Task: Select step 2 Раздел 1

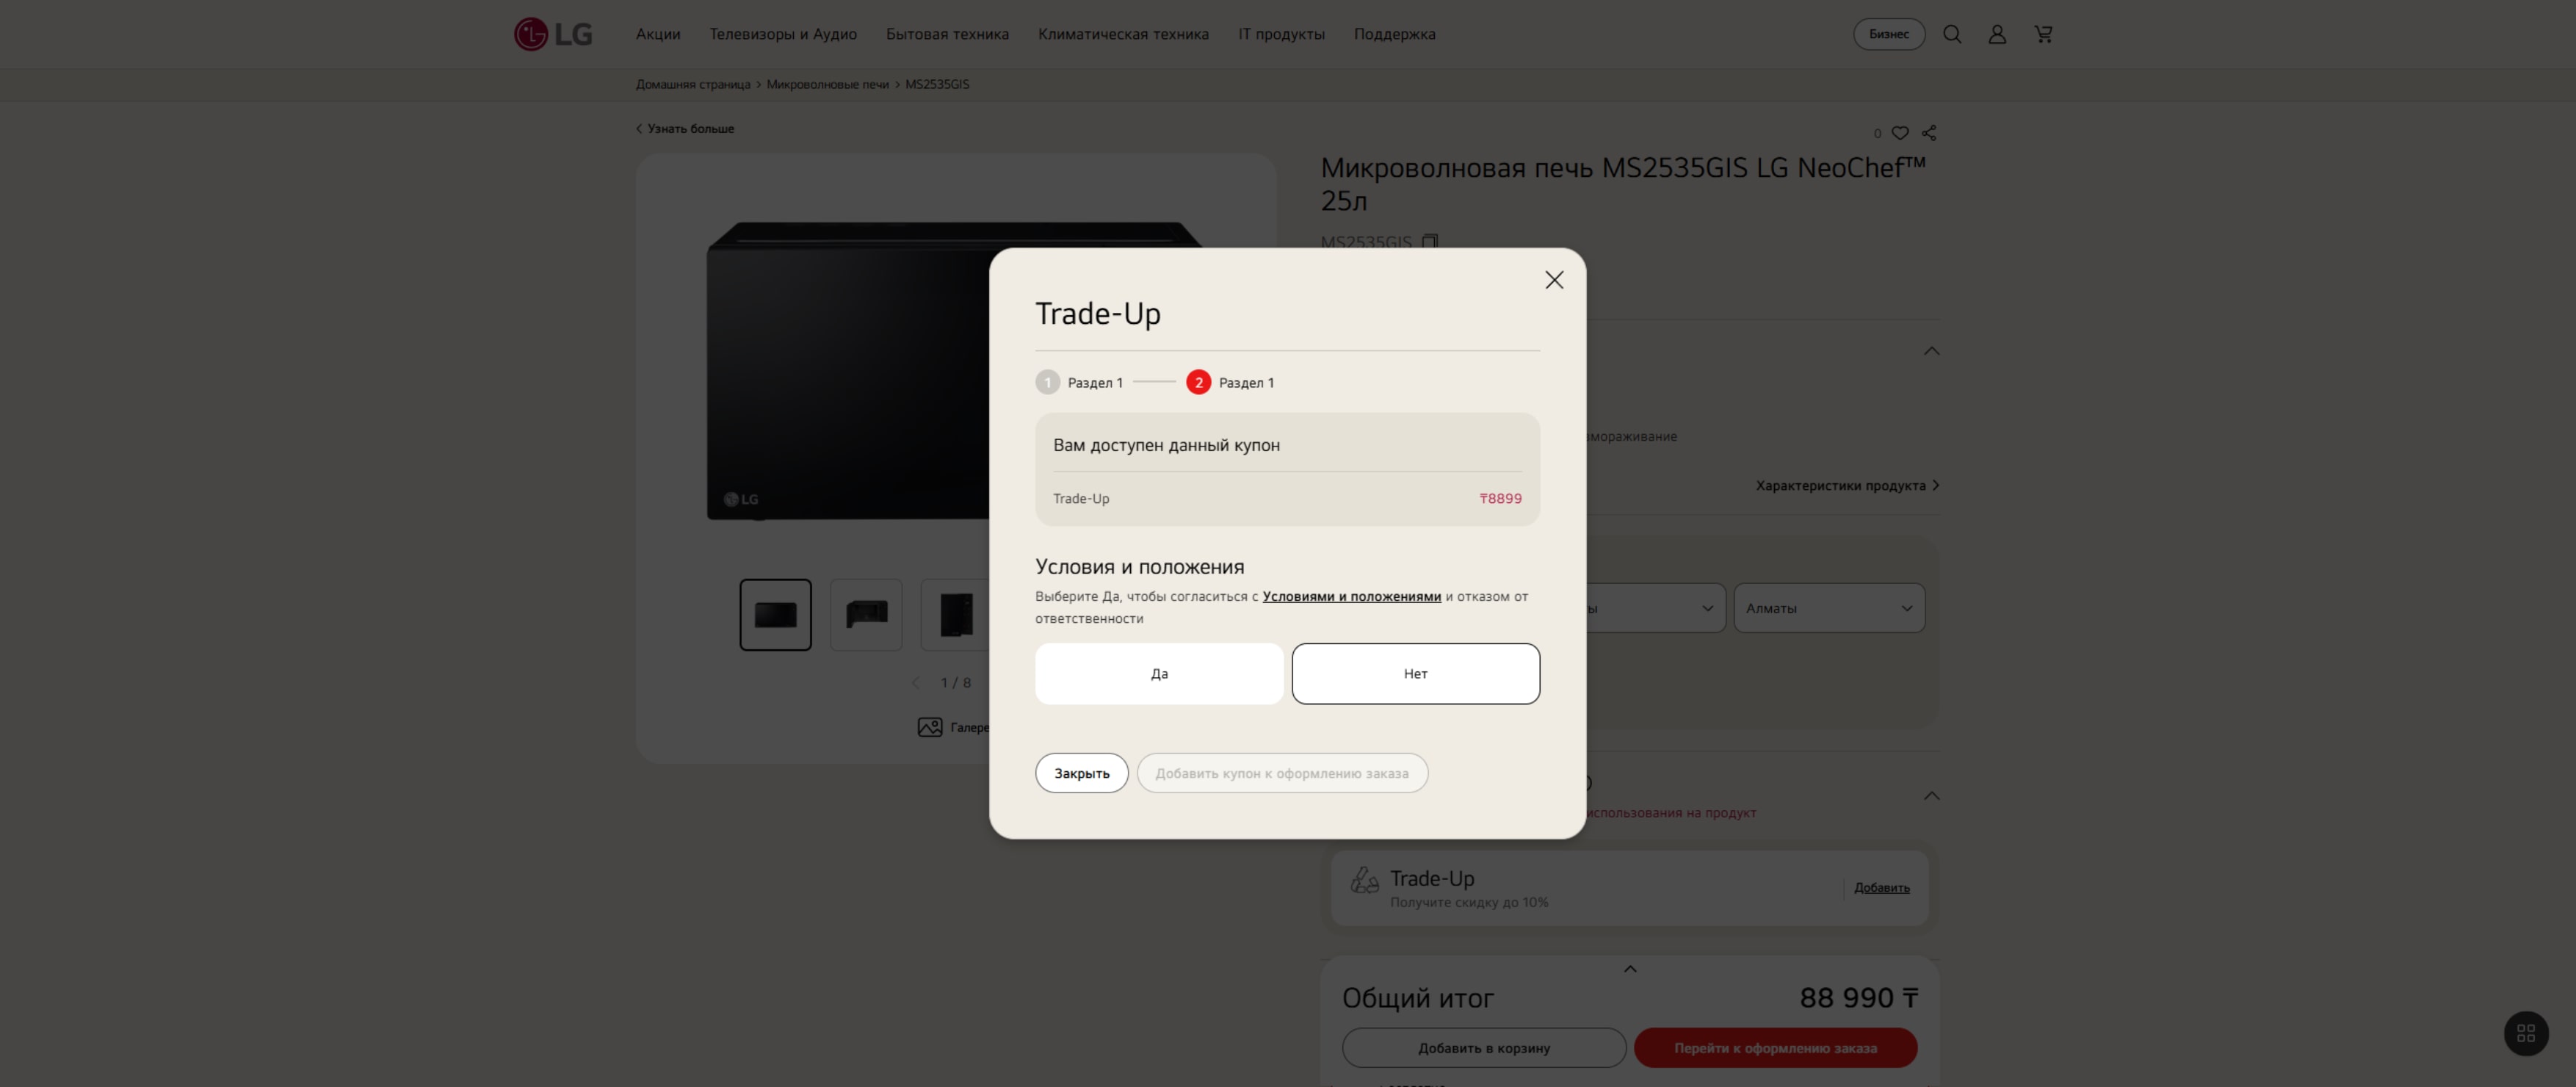Action: 1230,383
